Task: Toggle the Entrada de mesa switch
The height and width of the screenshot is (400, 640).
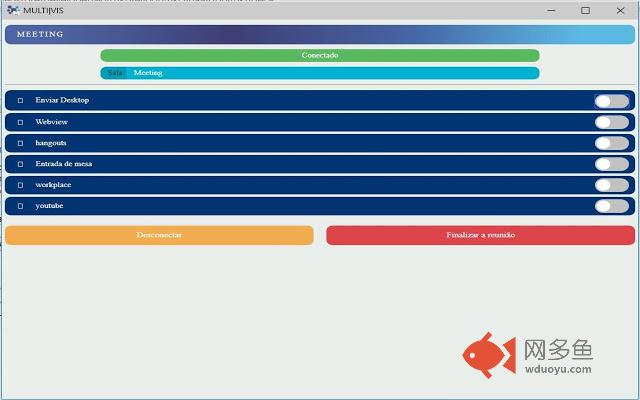Action: pyautogui.click(x=611, y=164)
